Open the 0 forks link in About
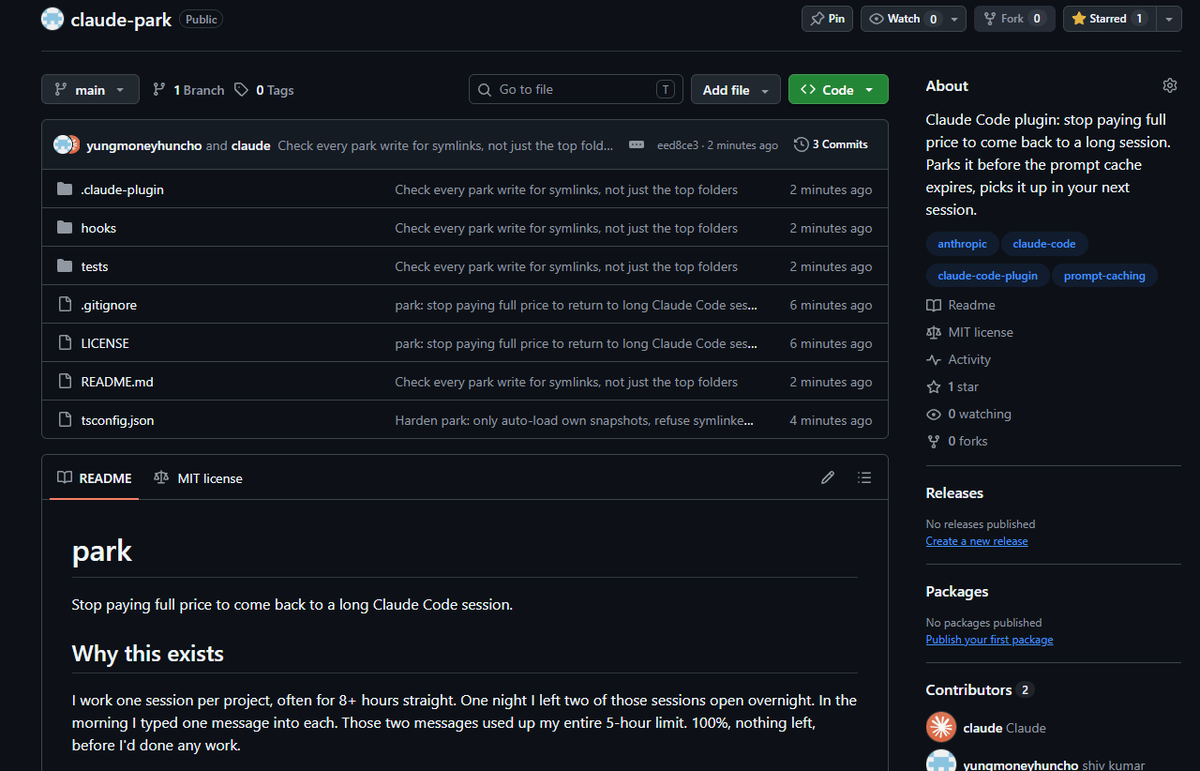 coord(957,441)
